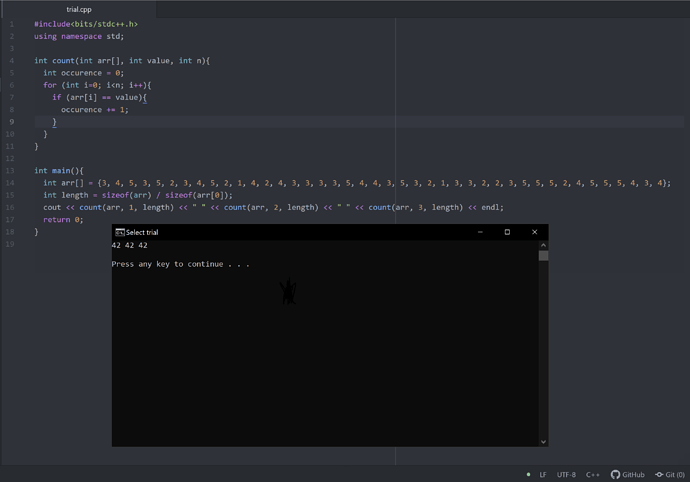Click the GitHub icon in status bar
Viewport: 690px width, 482px height.
[x=615, y=475]
